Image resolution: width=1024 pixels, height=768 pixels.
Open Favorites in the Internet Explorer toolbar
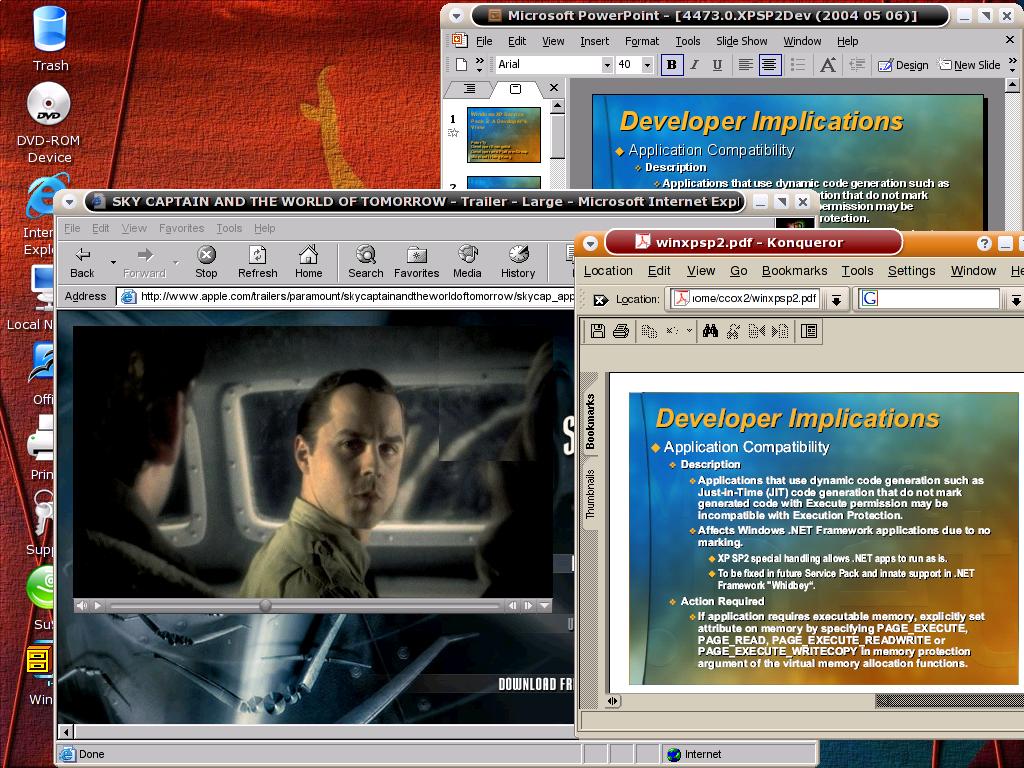tap(417, 263)
